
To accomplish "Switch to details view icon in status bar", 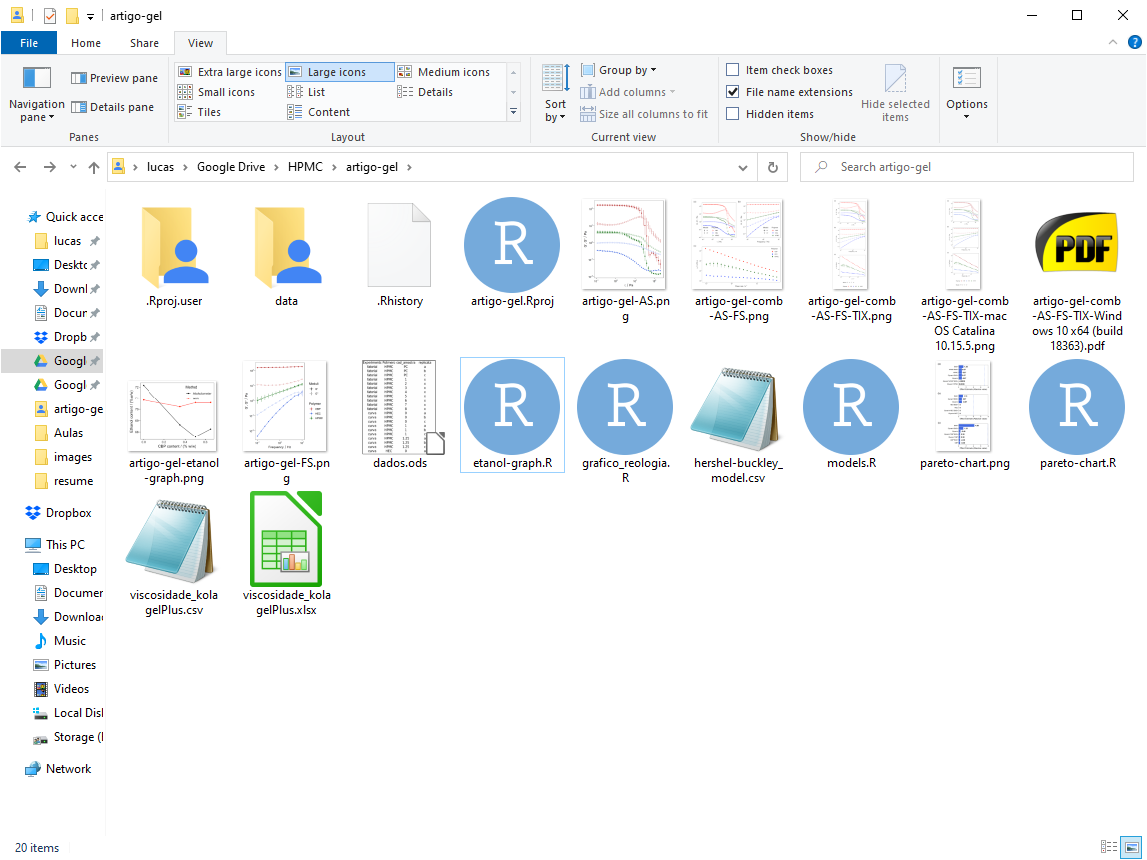I will click(x=1108, y=847).
